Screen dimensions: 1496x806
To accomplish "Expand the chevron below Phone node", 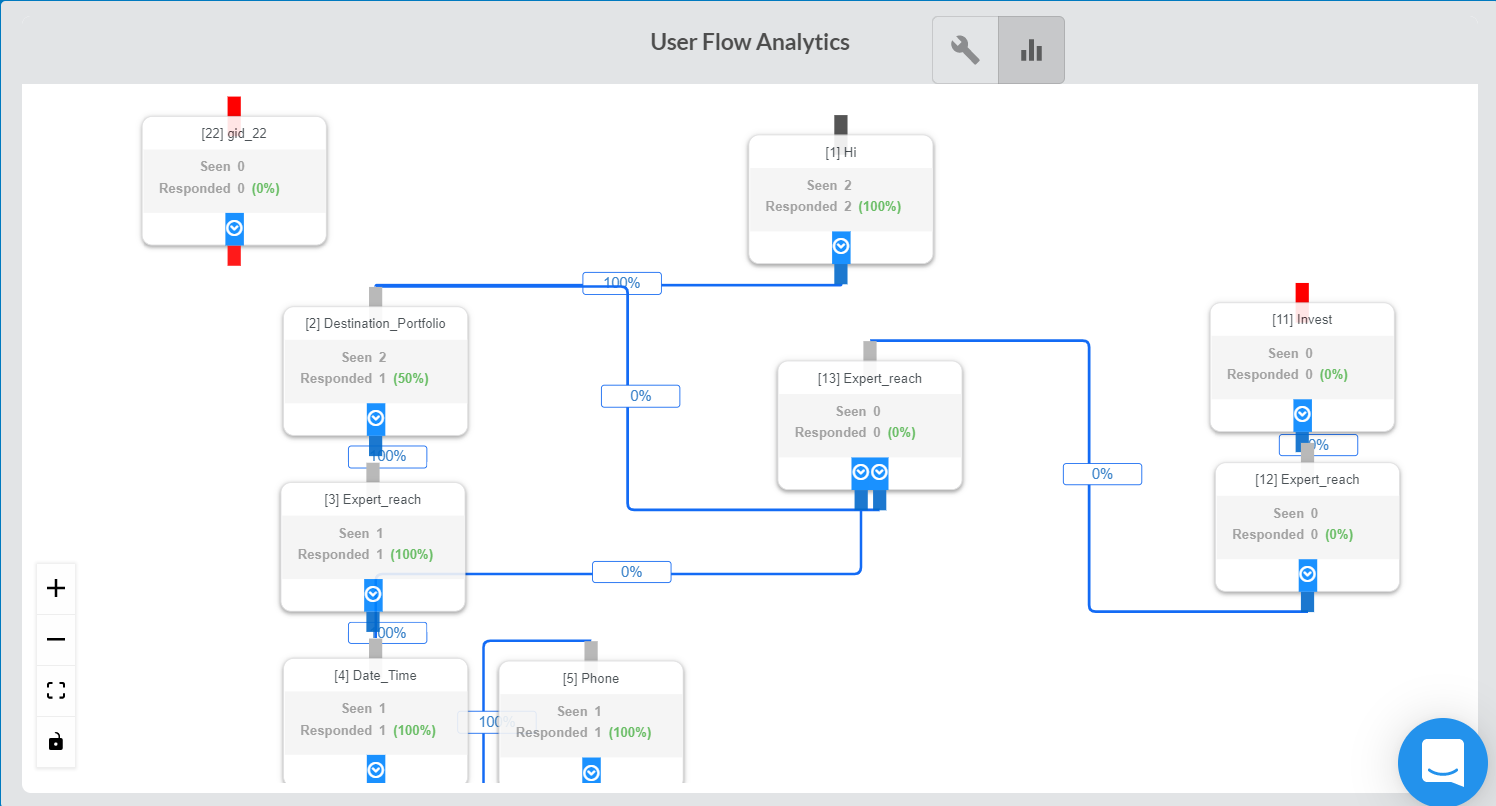I will click(591, 770).
